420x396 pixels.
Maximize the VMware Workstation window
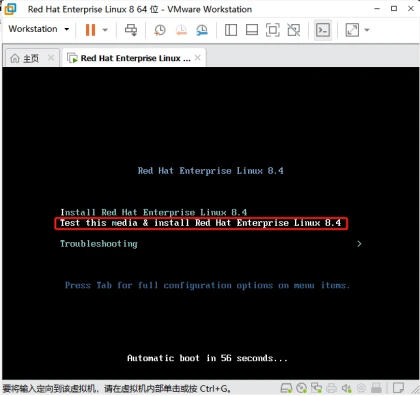pos(394,9)
